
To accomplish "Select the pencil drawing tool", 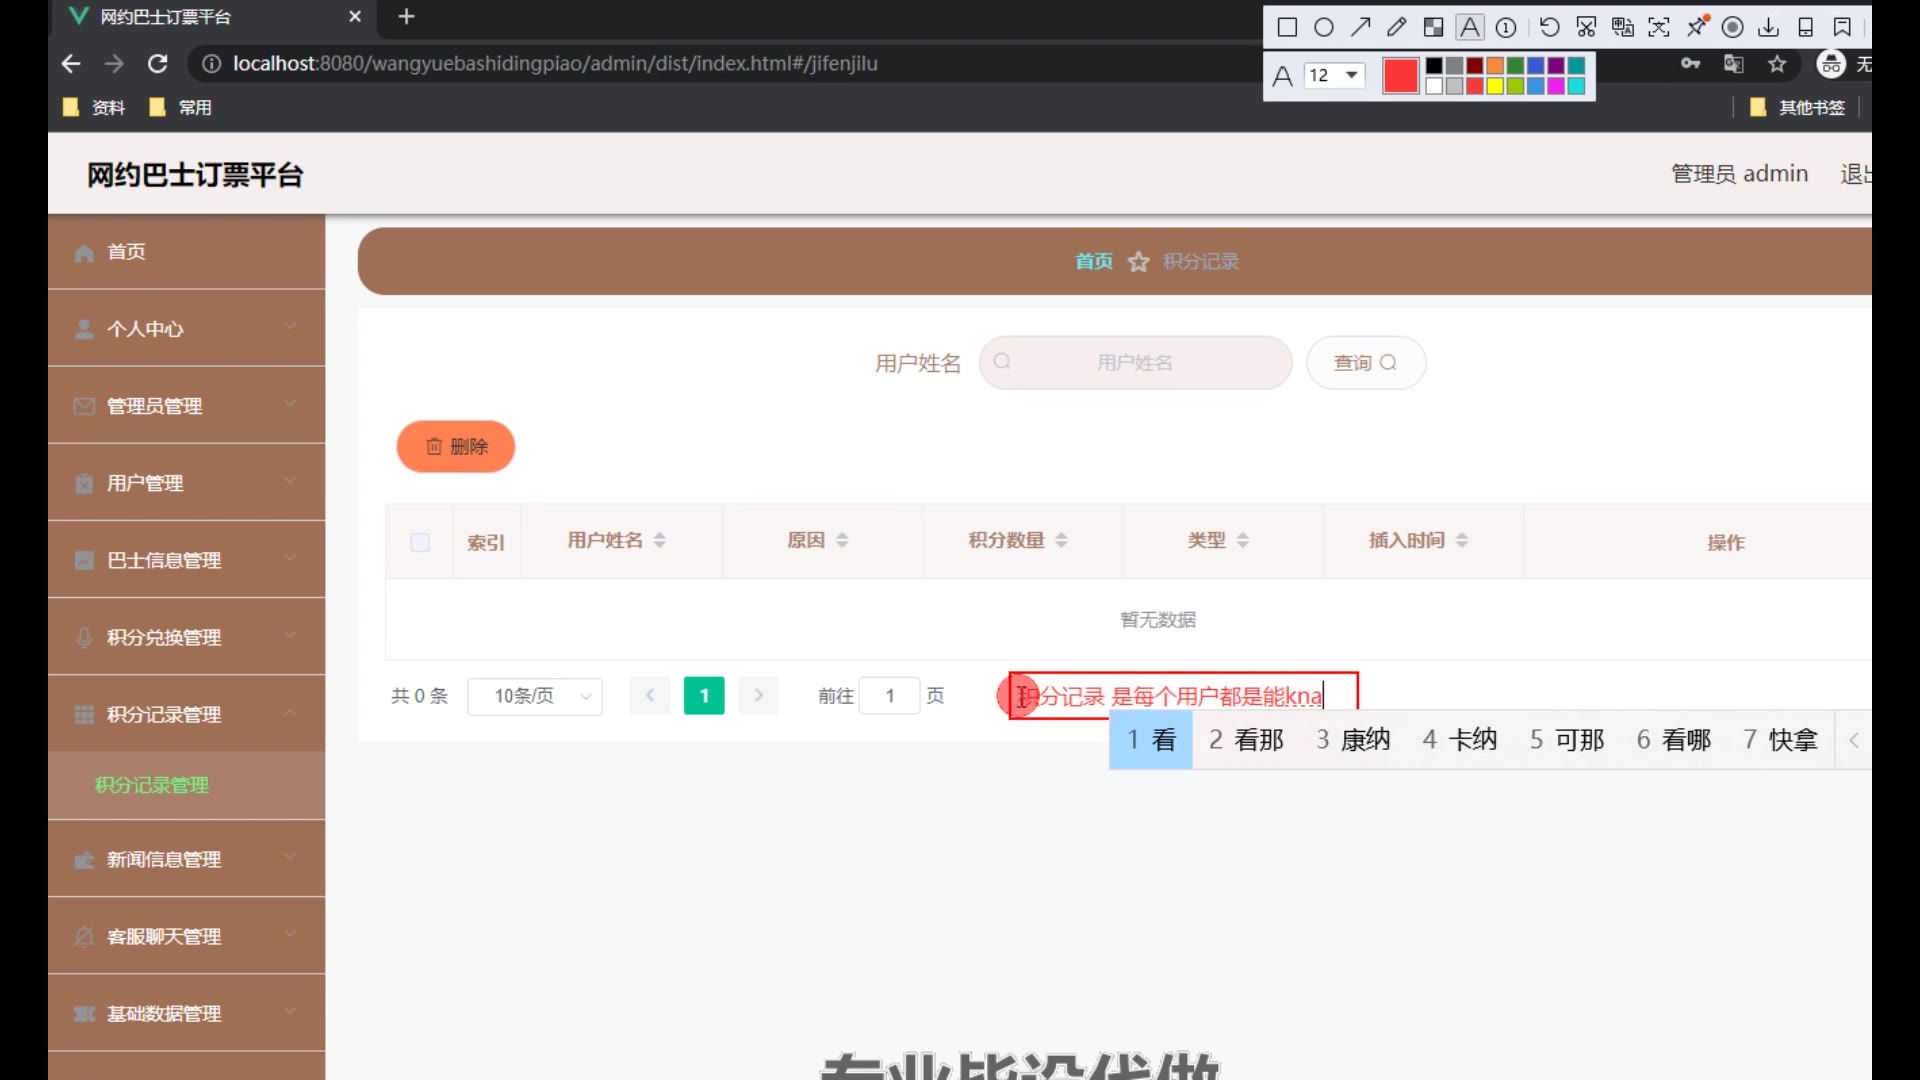I will point(1397,27).
